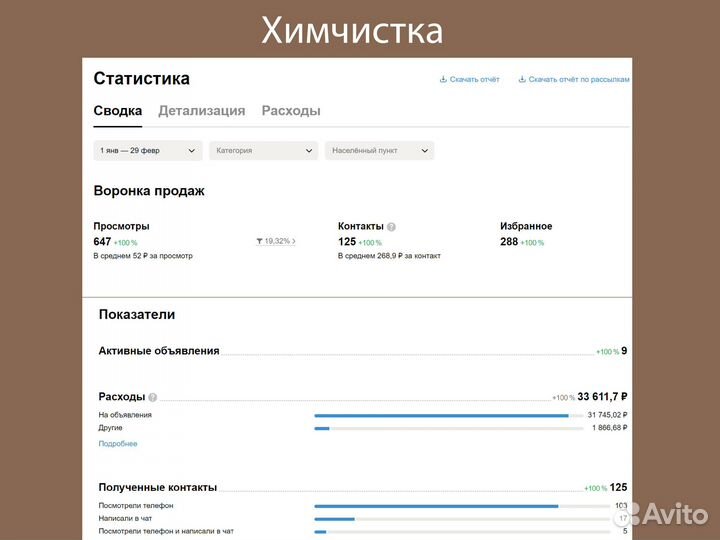Click download icon beside Скачать отчёт по рассылкам
The width and height of the screenshot is (720, 540).
click(x=522, y=79)
